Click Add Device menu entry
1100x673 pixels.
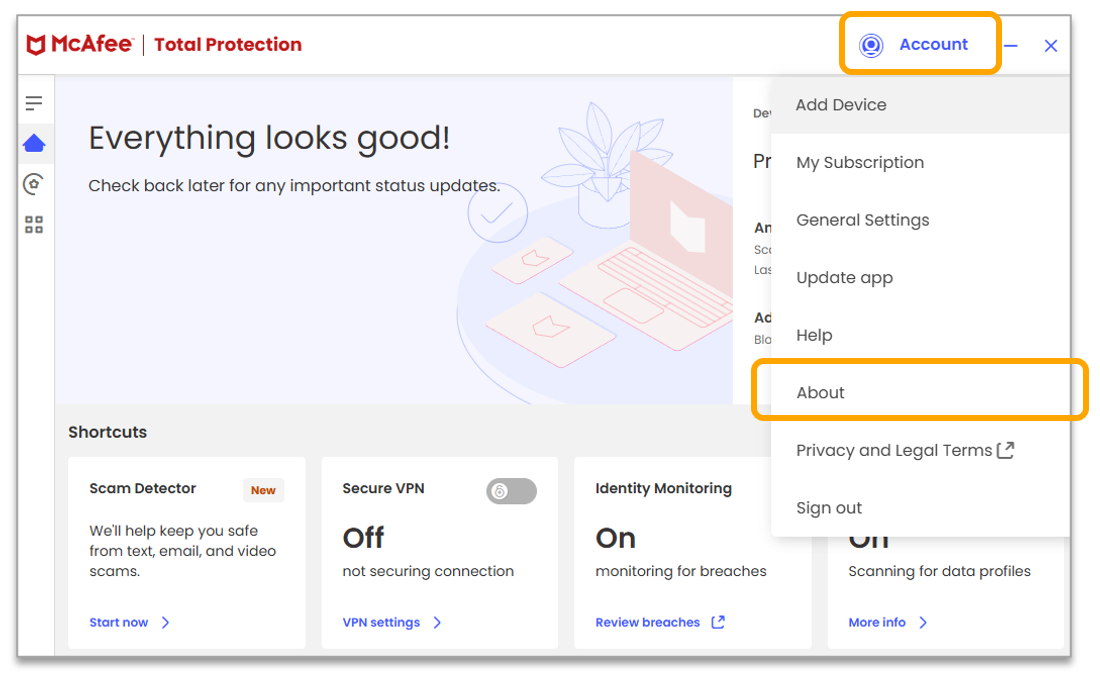tap(841, 105)
